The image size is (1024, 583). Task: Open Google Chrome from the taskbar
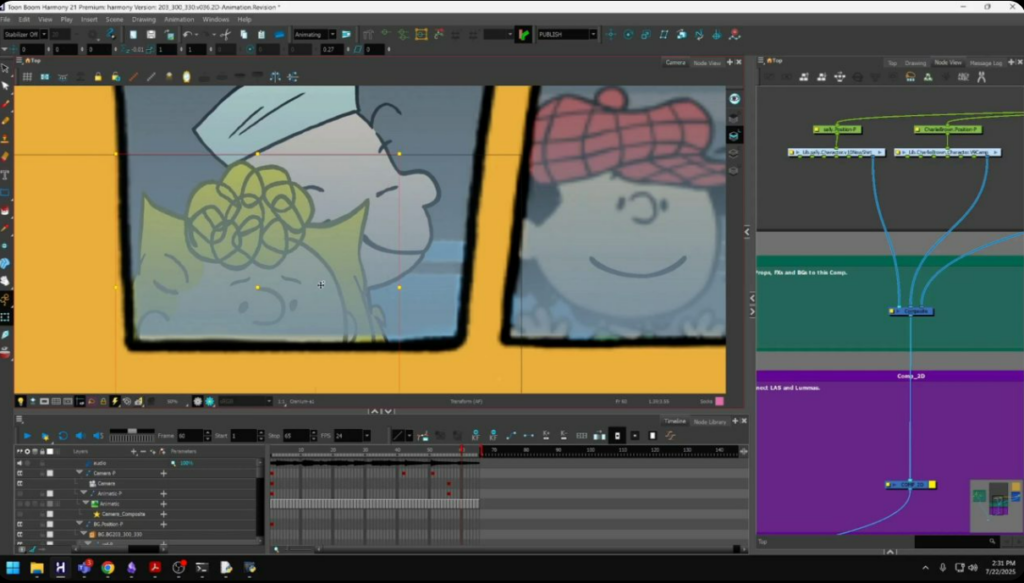point(108,568)
